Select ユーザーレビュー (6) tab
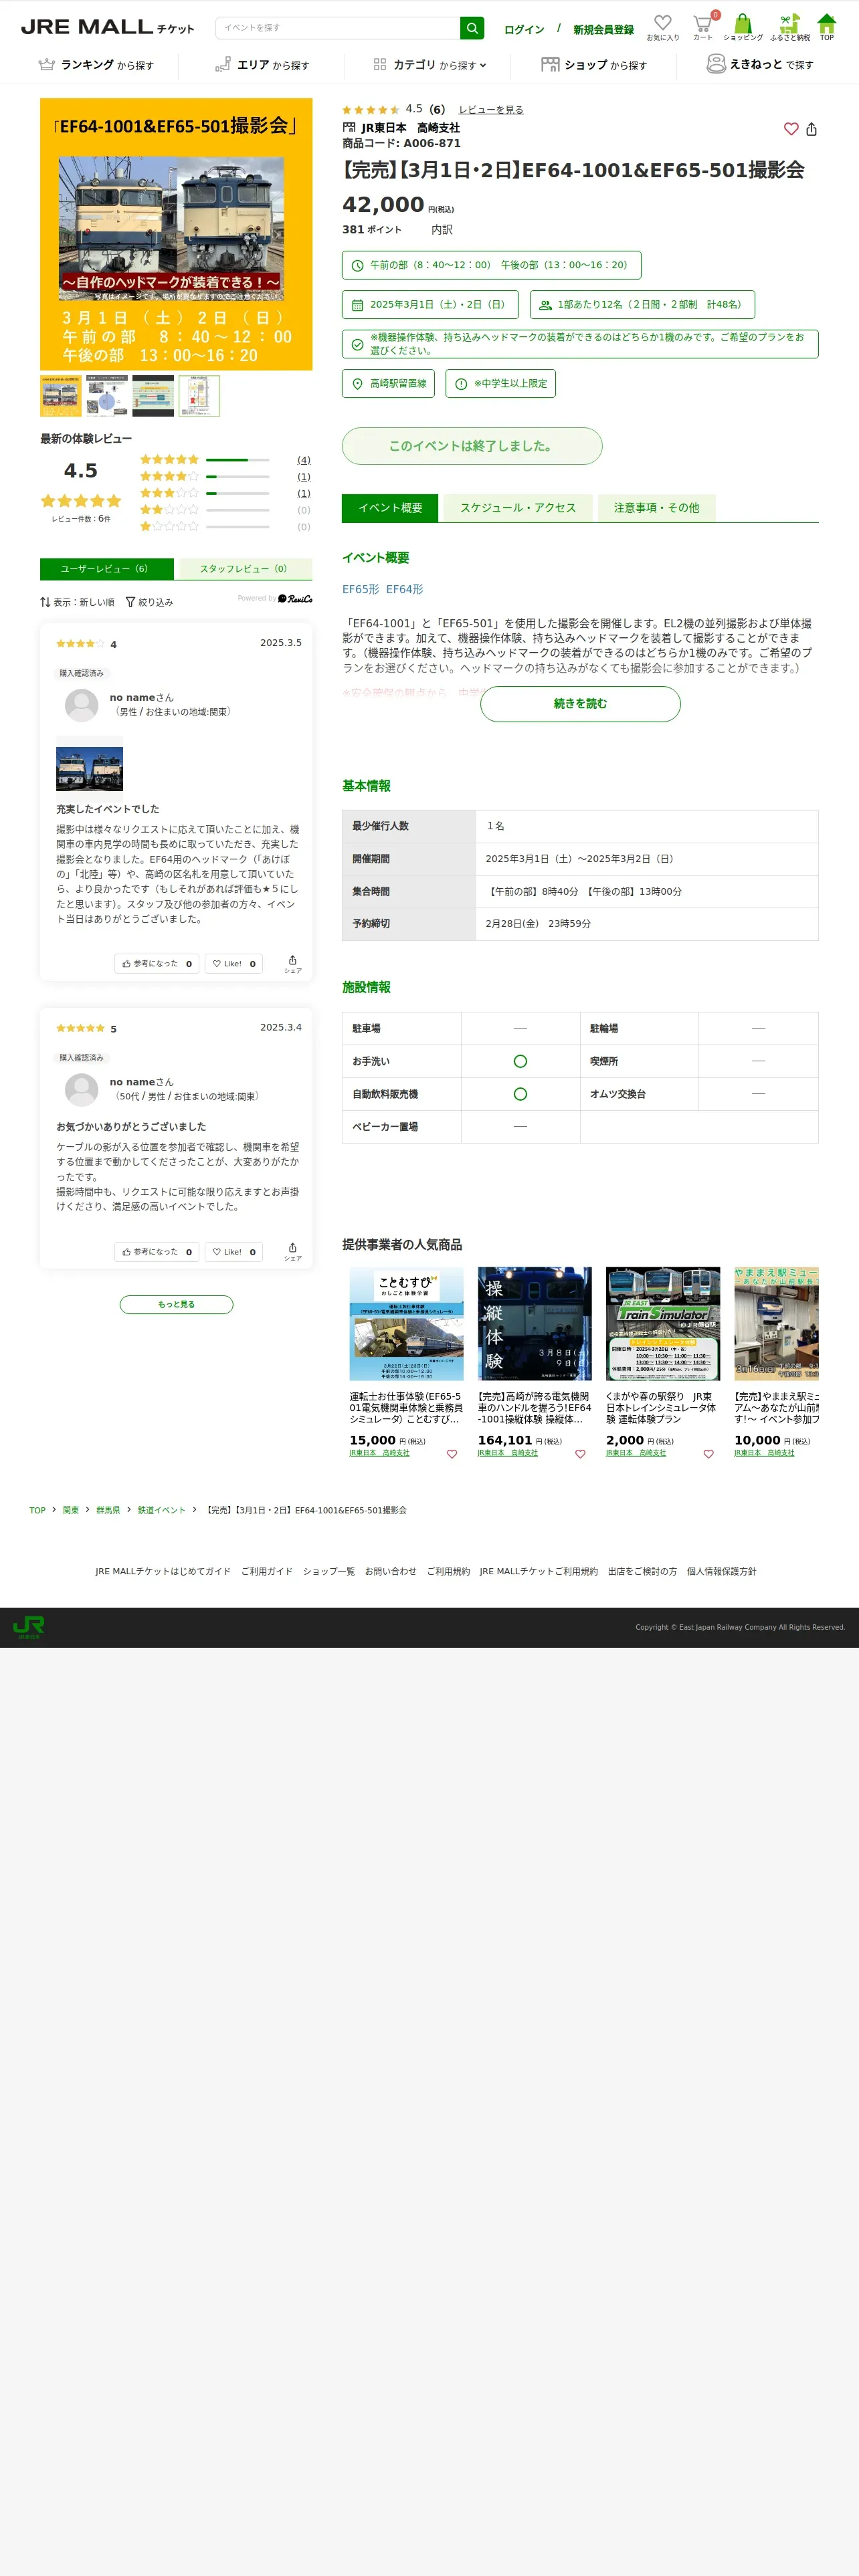The height and width of the screenshot is (2576, 859). tap(107, 569)
